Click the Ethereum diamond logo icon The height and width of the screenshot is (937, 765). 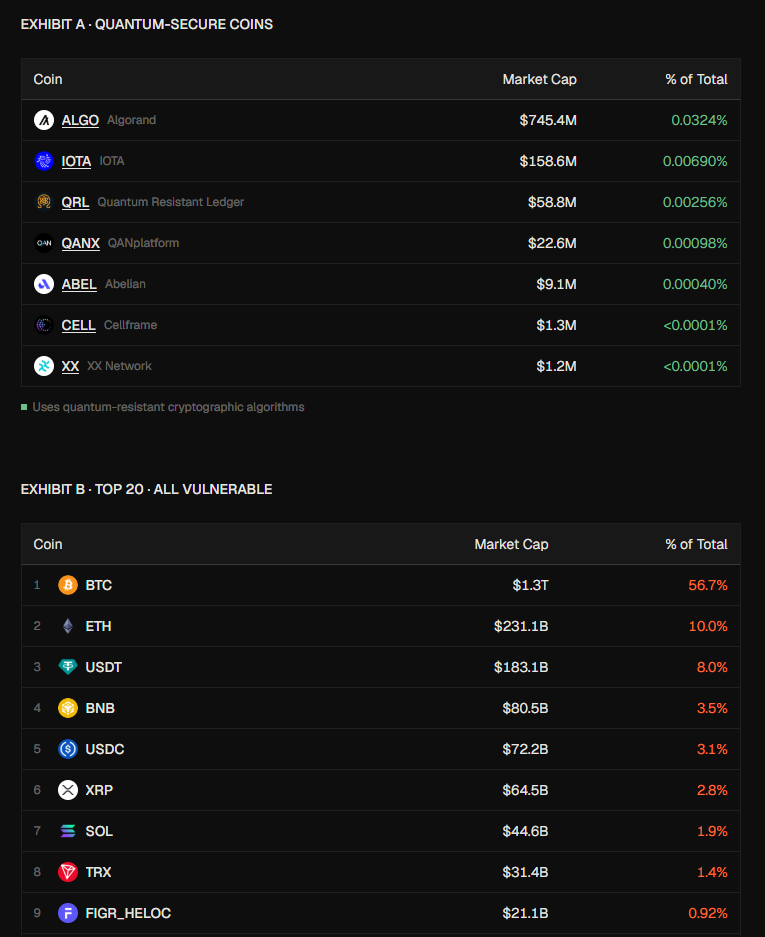[x=68, y=626]
